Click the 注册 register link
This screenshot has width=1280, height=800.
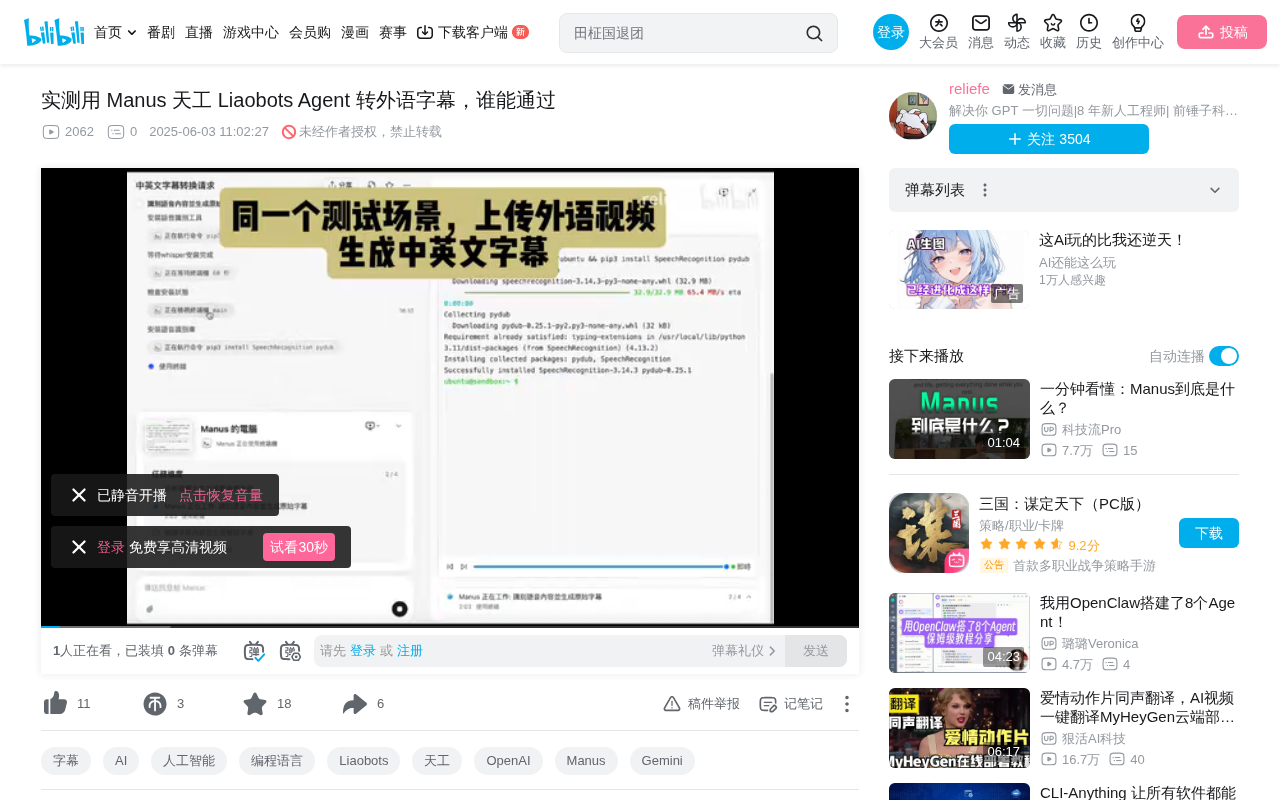410,651
